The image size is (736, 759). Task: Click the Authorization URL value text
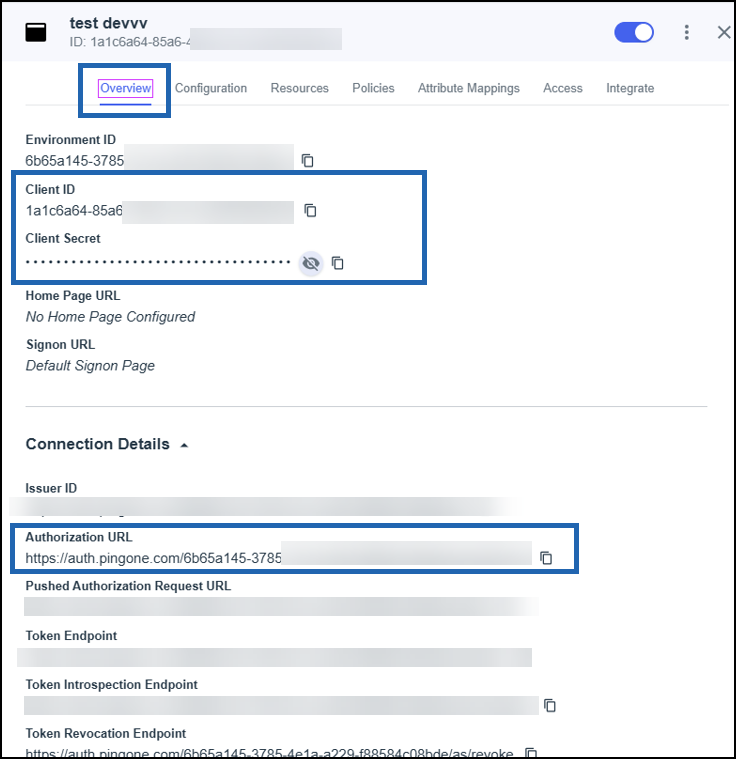(153, 558)
